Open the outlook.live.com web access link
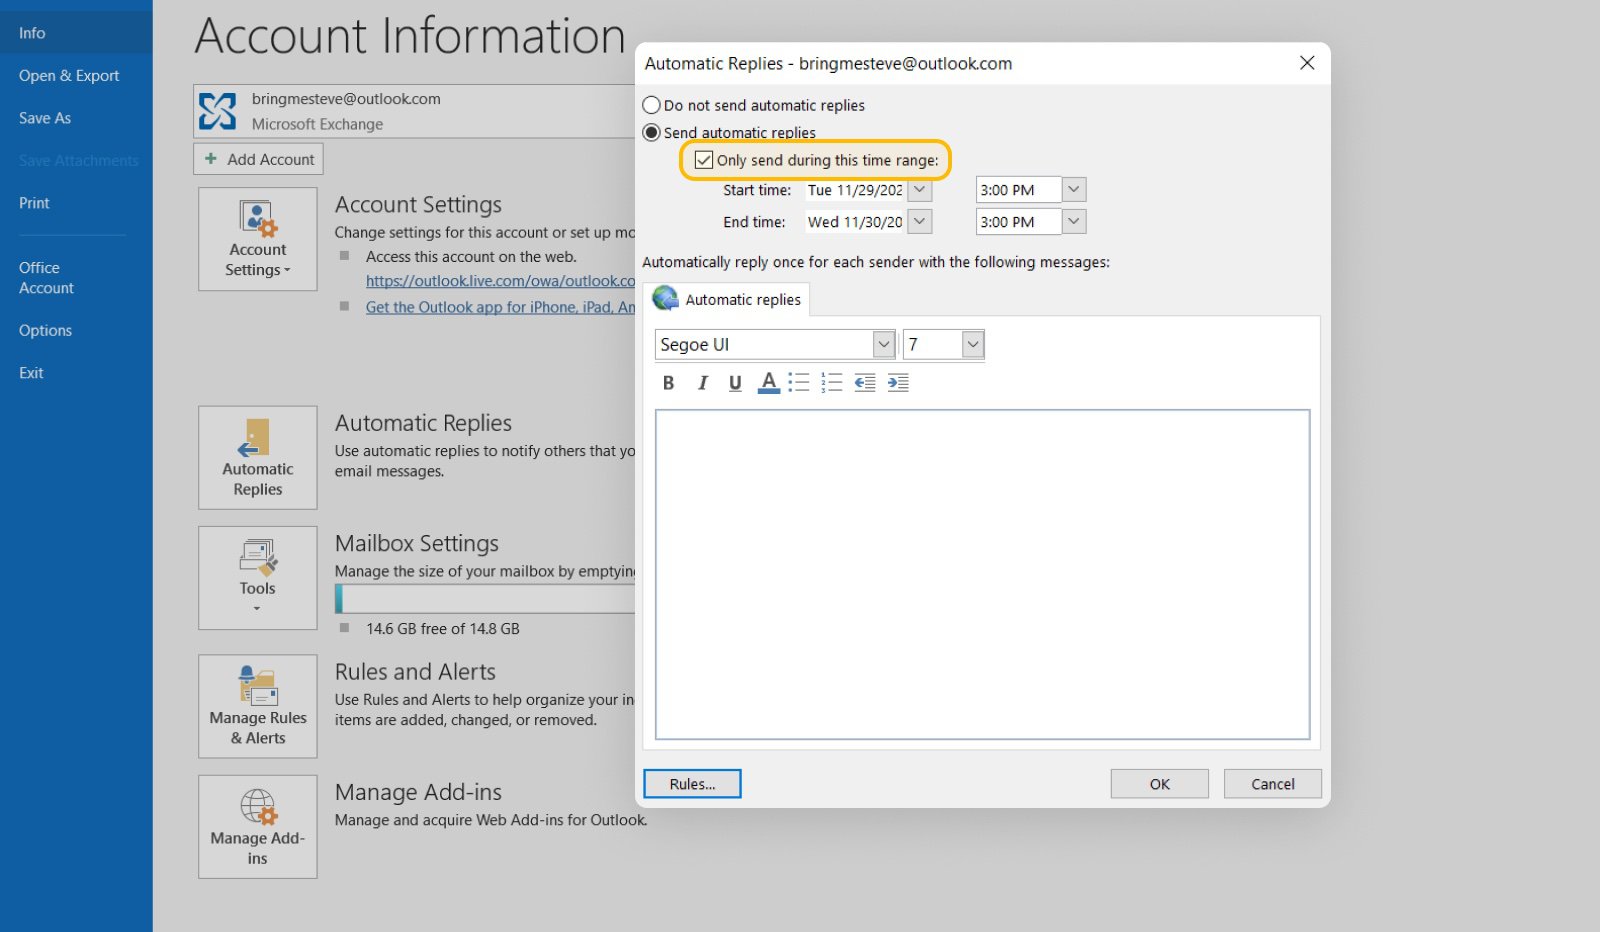The height and width of the screenshot is (932, 1600). (x=500, y=281)
